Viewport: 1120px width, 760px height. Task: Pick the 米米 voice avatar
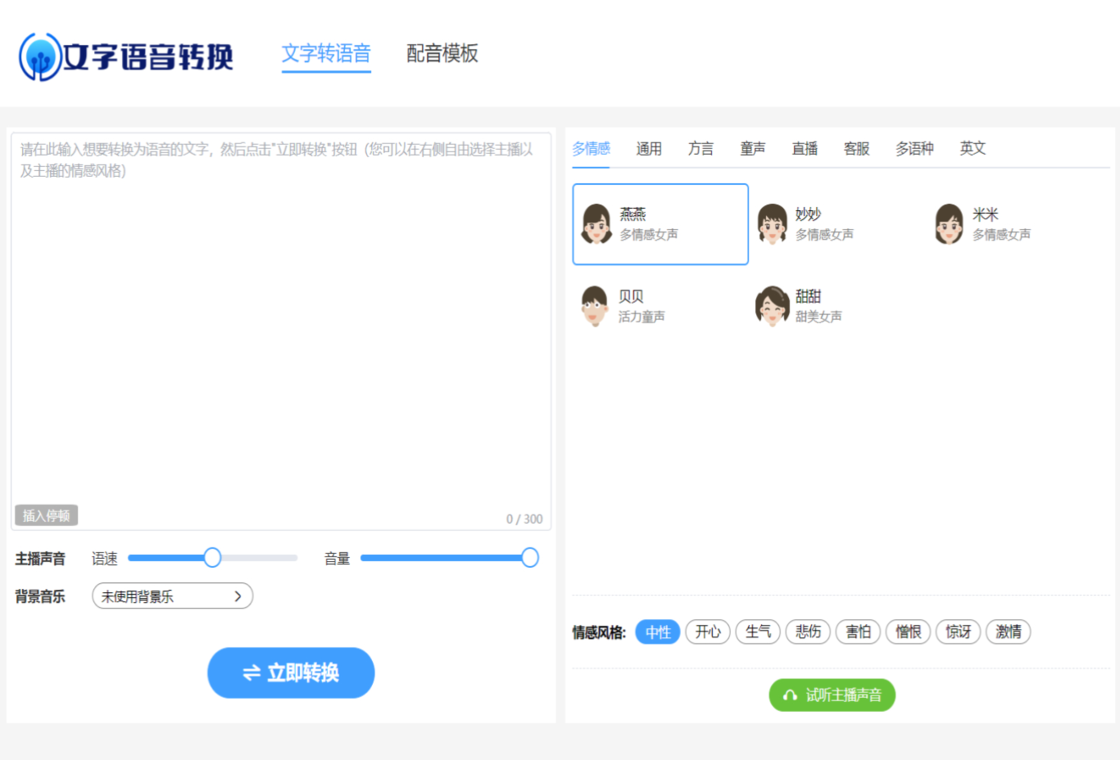point(949,224)
